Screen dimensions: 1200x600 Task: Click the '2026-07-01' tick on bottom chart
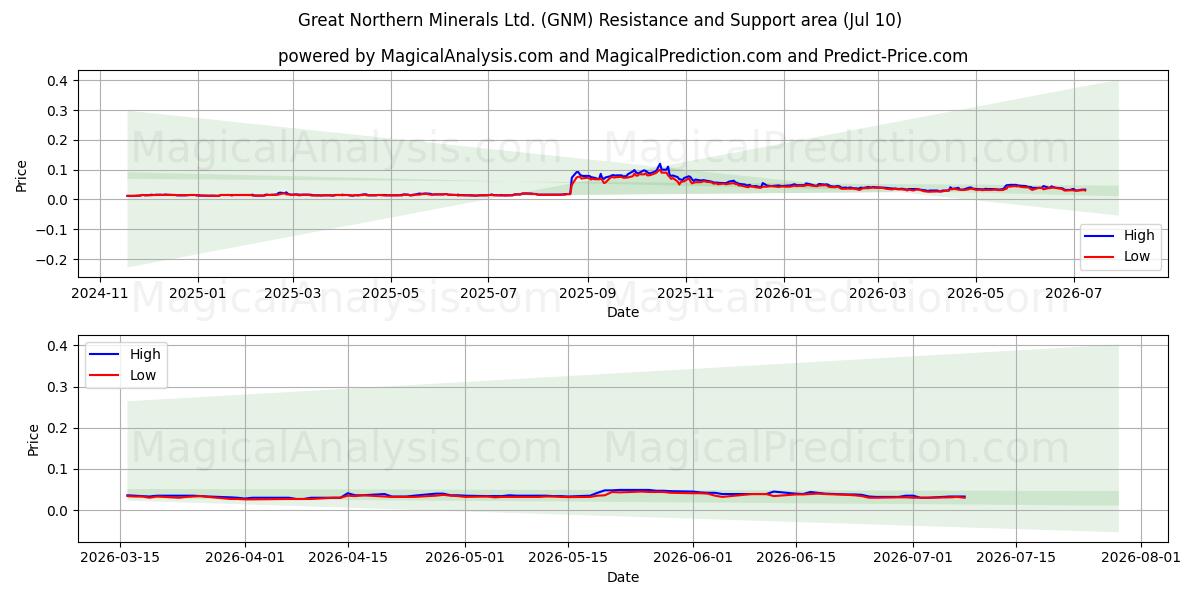click(913, 559)
